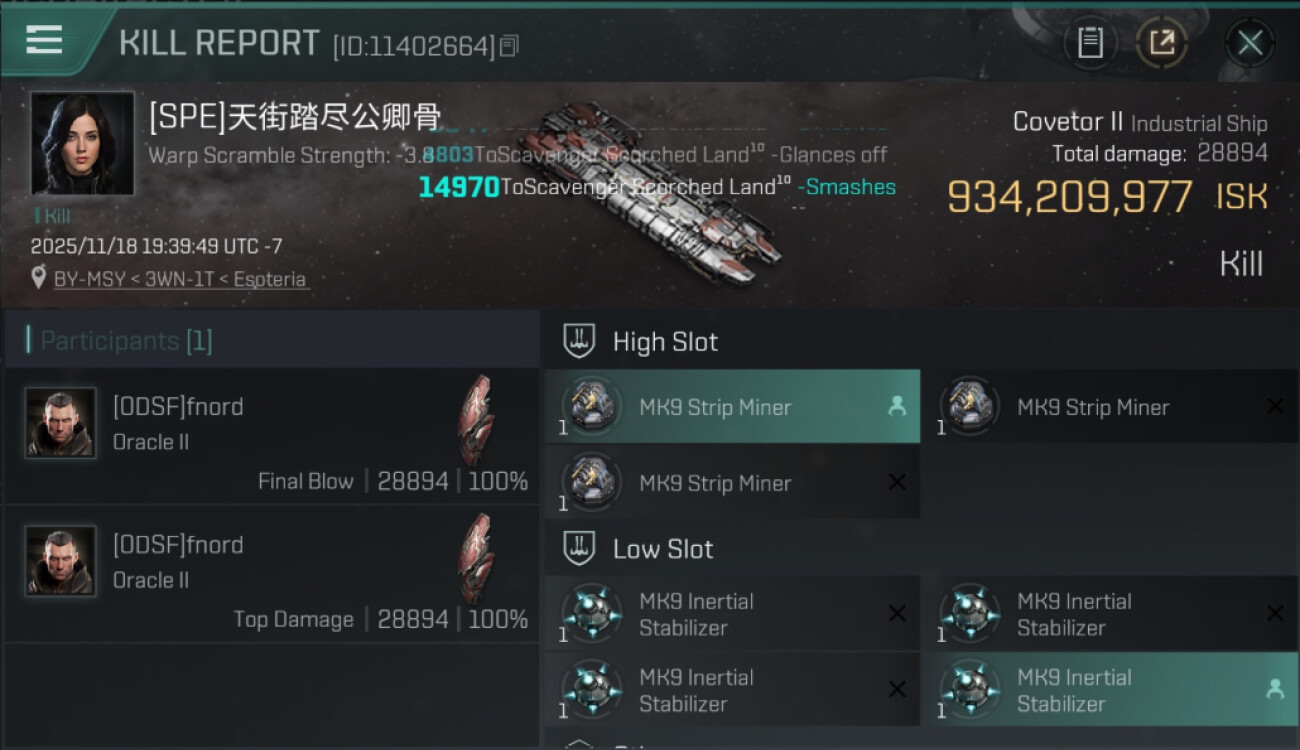Click the X on first MK9 Inertial Stabilizer
The image size is (1300, 750).
coord(897,613)
